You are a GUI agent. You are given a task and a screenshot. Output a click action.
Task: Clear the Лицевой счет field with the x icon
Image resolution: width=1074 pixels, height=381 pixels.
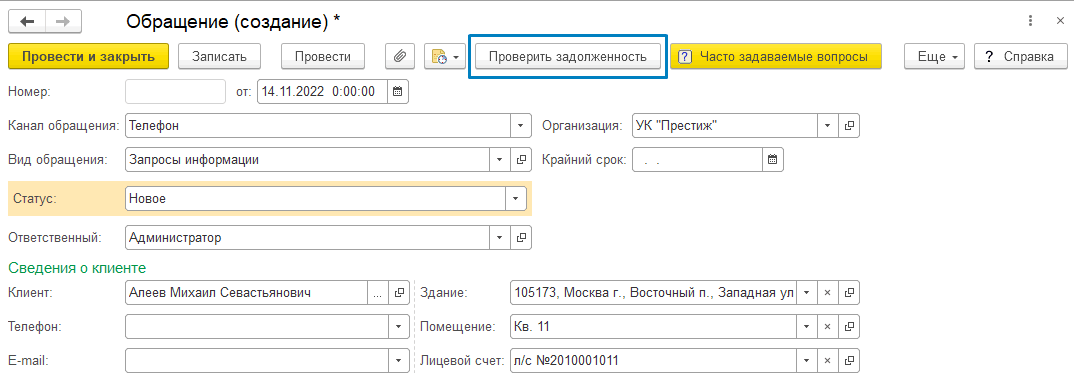827,360
